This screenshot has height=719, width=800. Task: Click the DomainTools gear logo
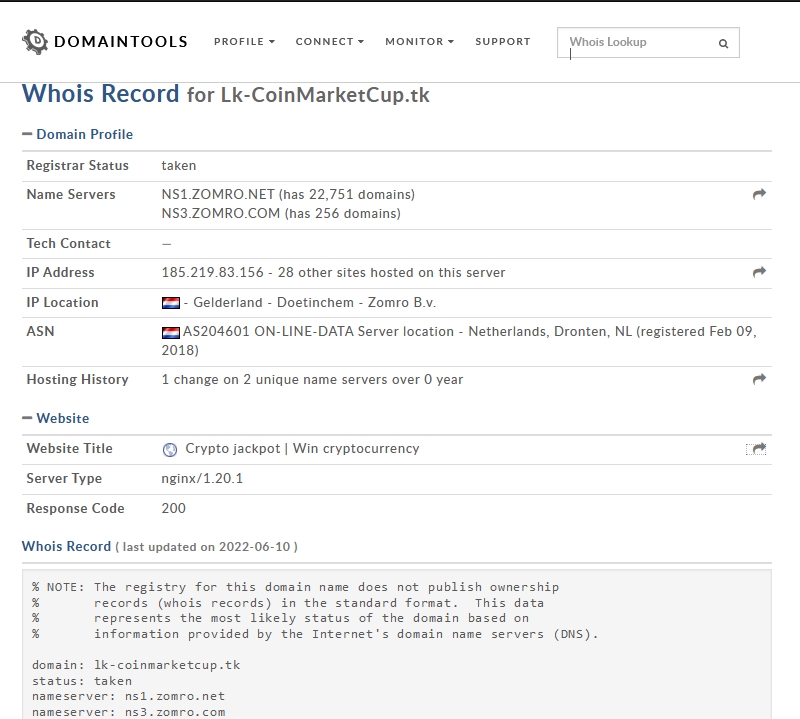tap(35, 41)
